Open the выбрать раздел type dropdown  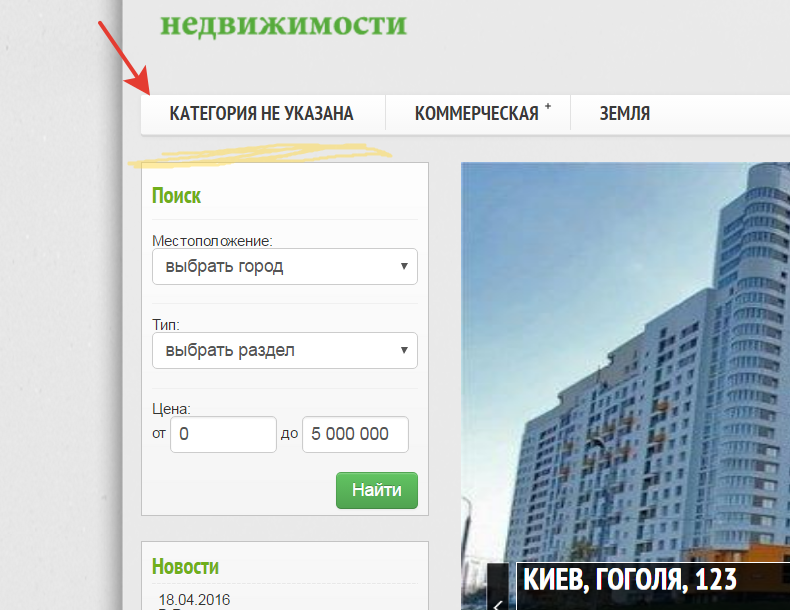coord(285,351)
